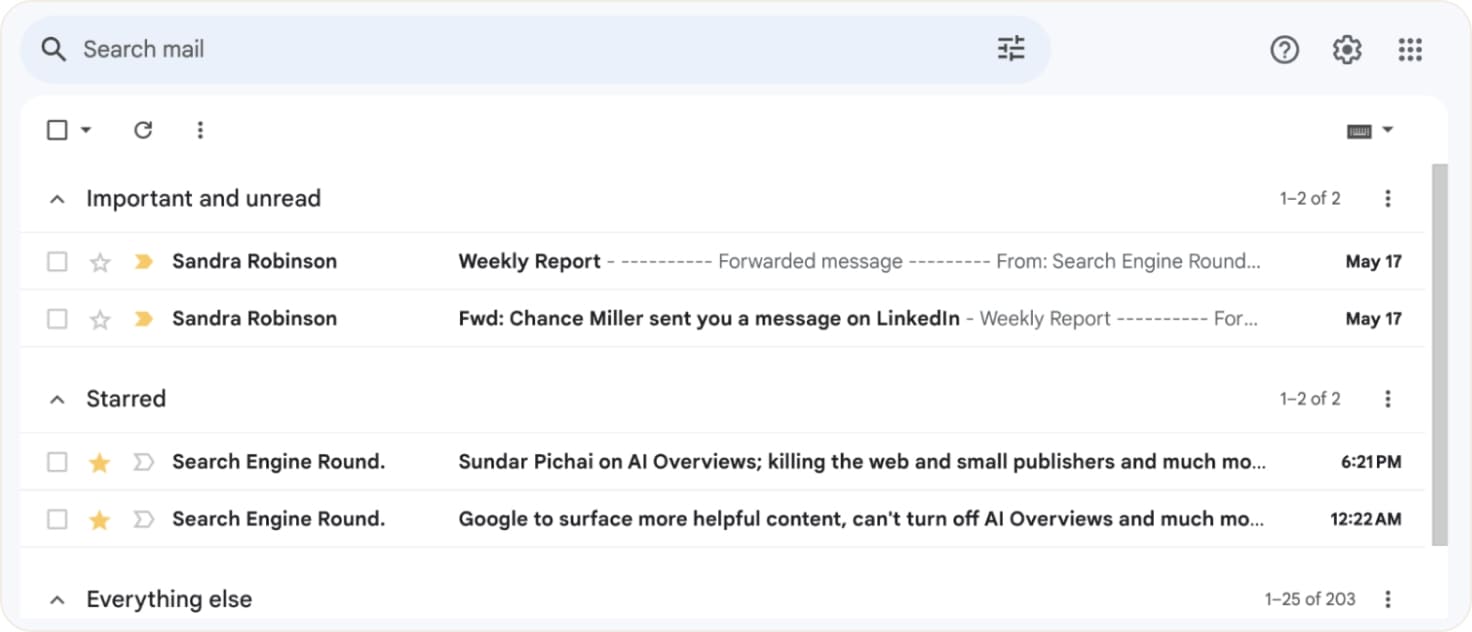
Task: Open the input tools keyboard icon
Action: pos(1362,129)
